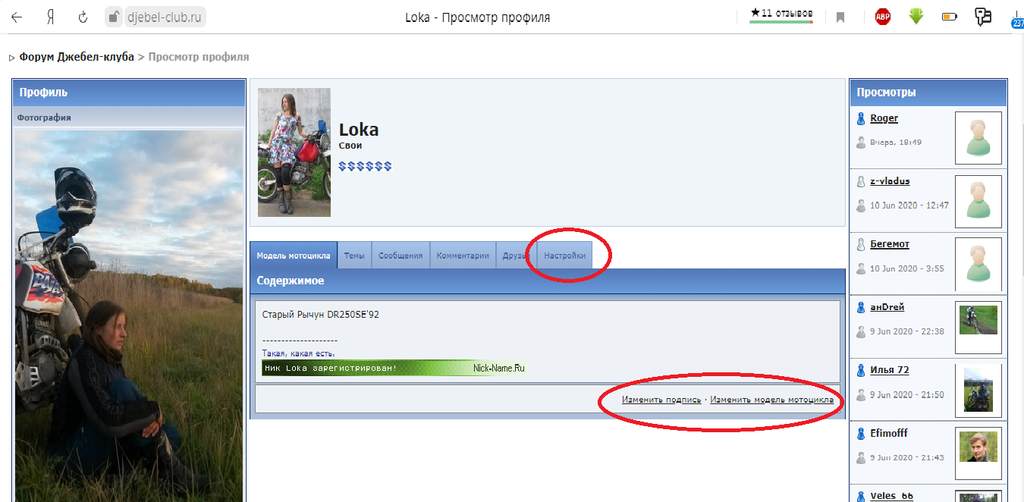Click the user status icon beside z-vladus
The width and height of the screenshot is (1024, 502).
pos(861,181)
